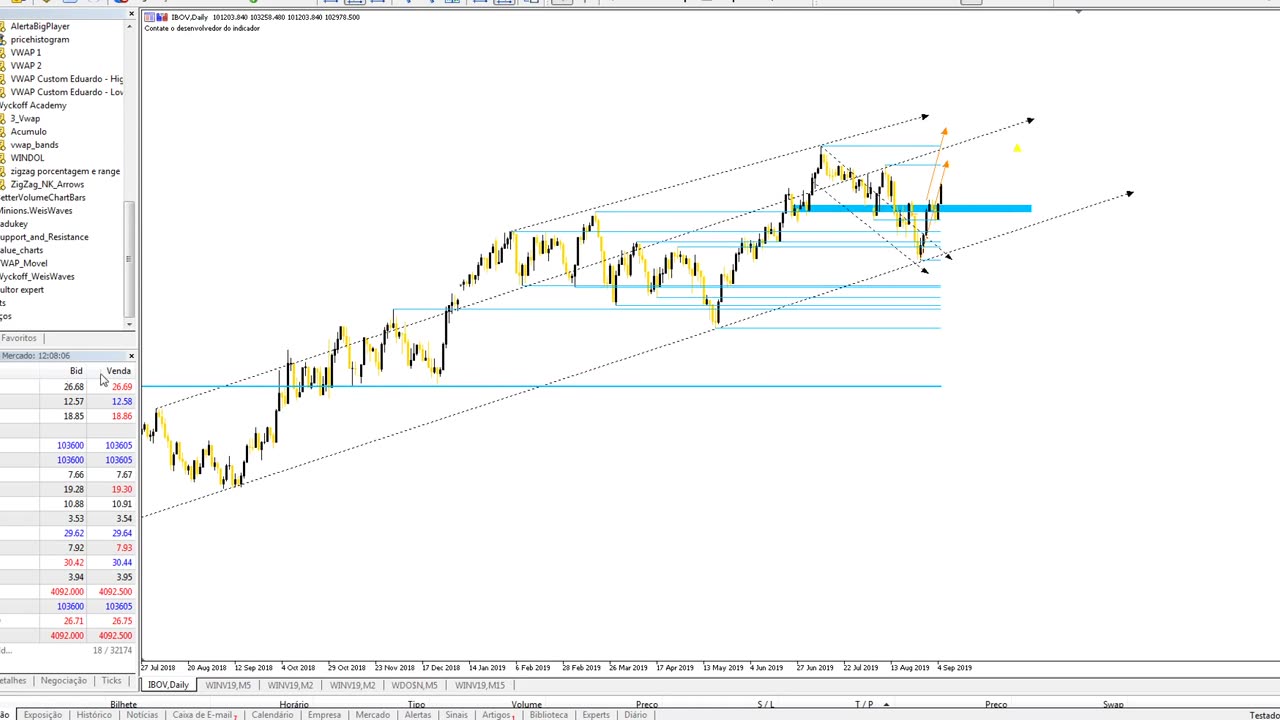Select the 3_Vwap indicator icon
The image size is (1280, 720).
pos(3,118)
